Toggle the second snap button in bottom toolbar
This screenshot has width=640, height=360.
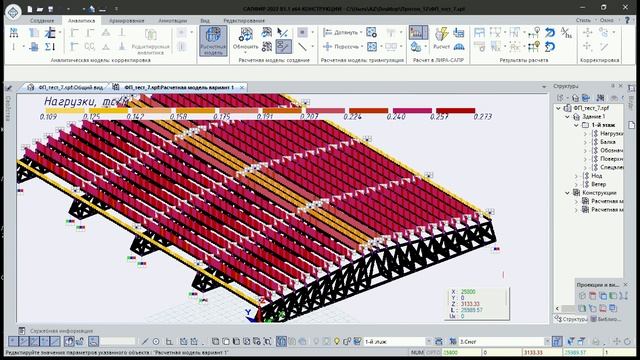point(24,341)
